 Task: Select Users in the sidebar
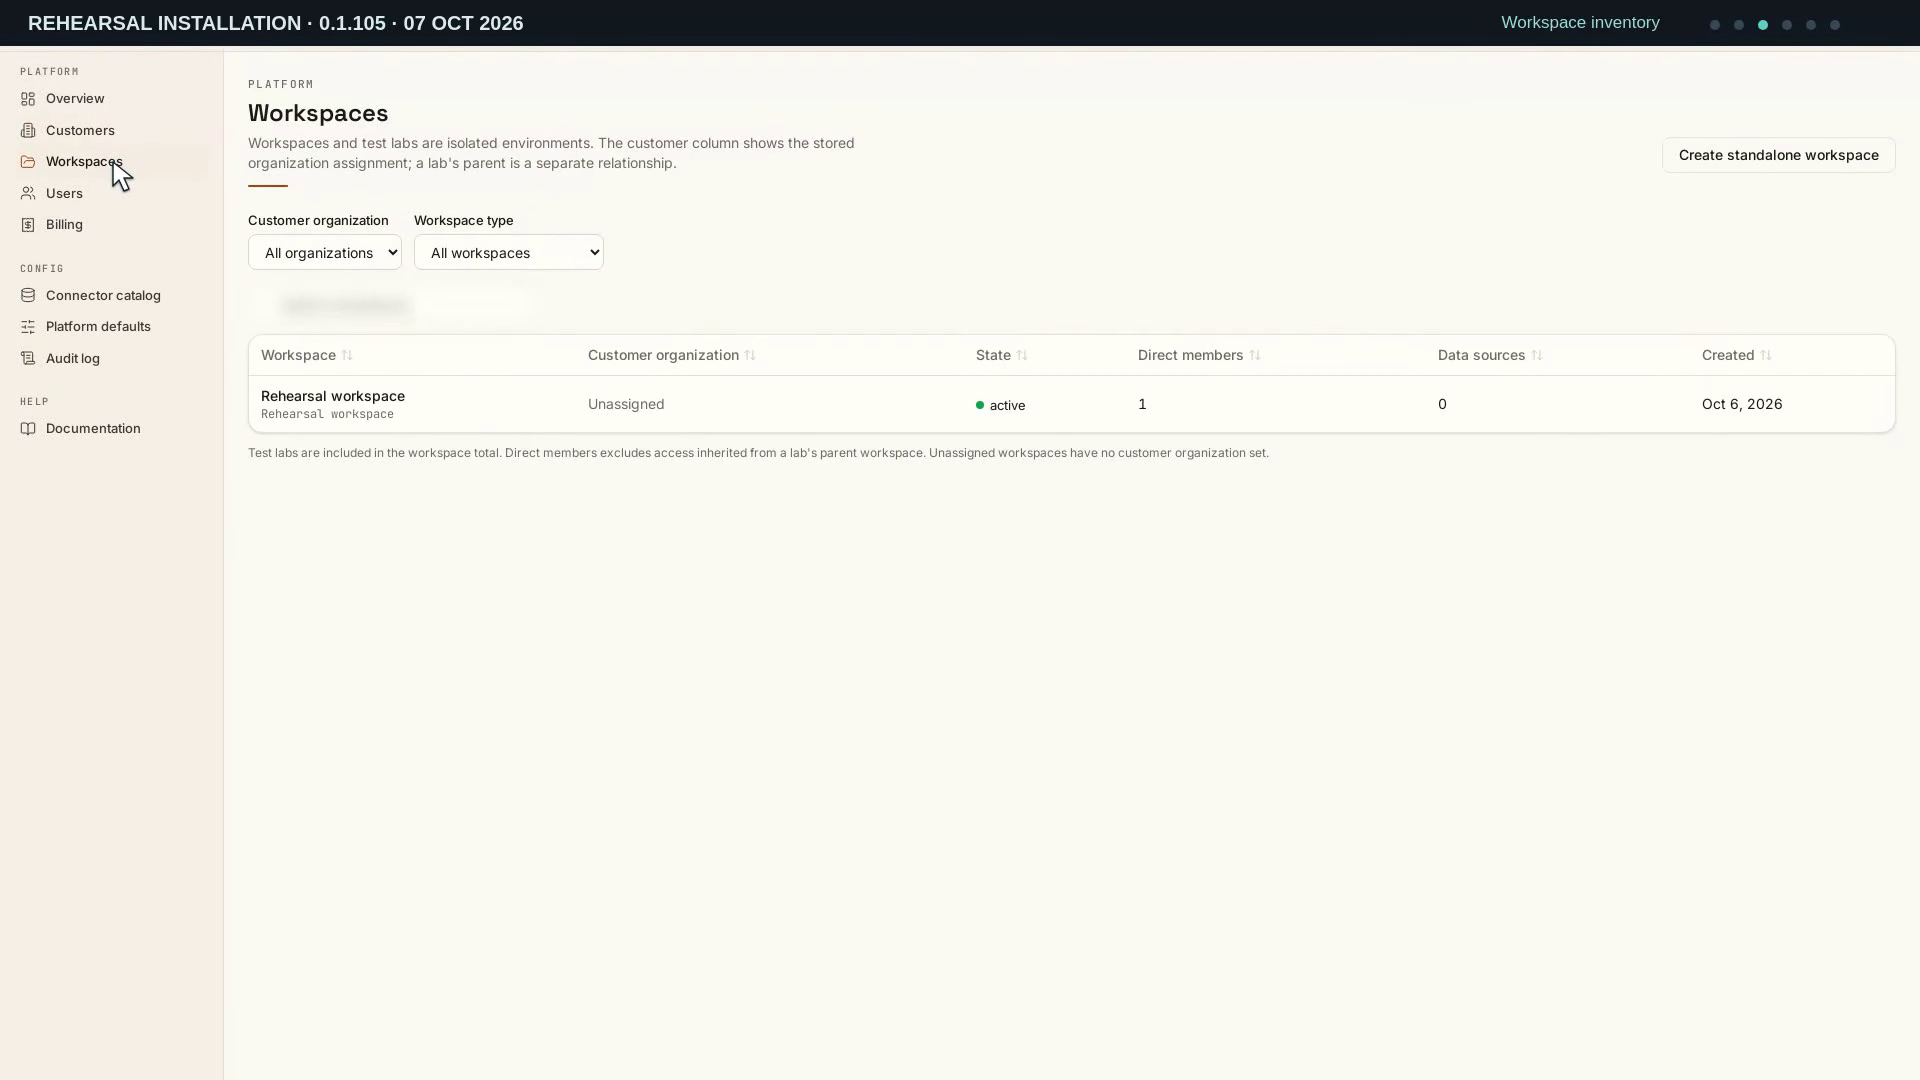click(x=64, y=194)
